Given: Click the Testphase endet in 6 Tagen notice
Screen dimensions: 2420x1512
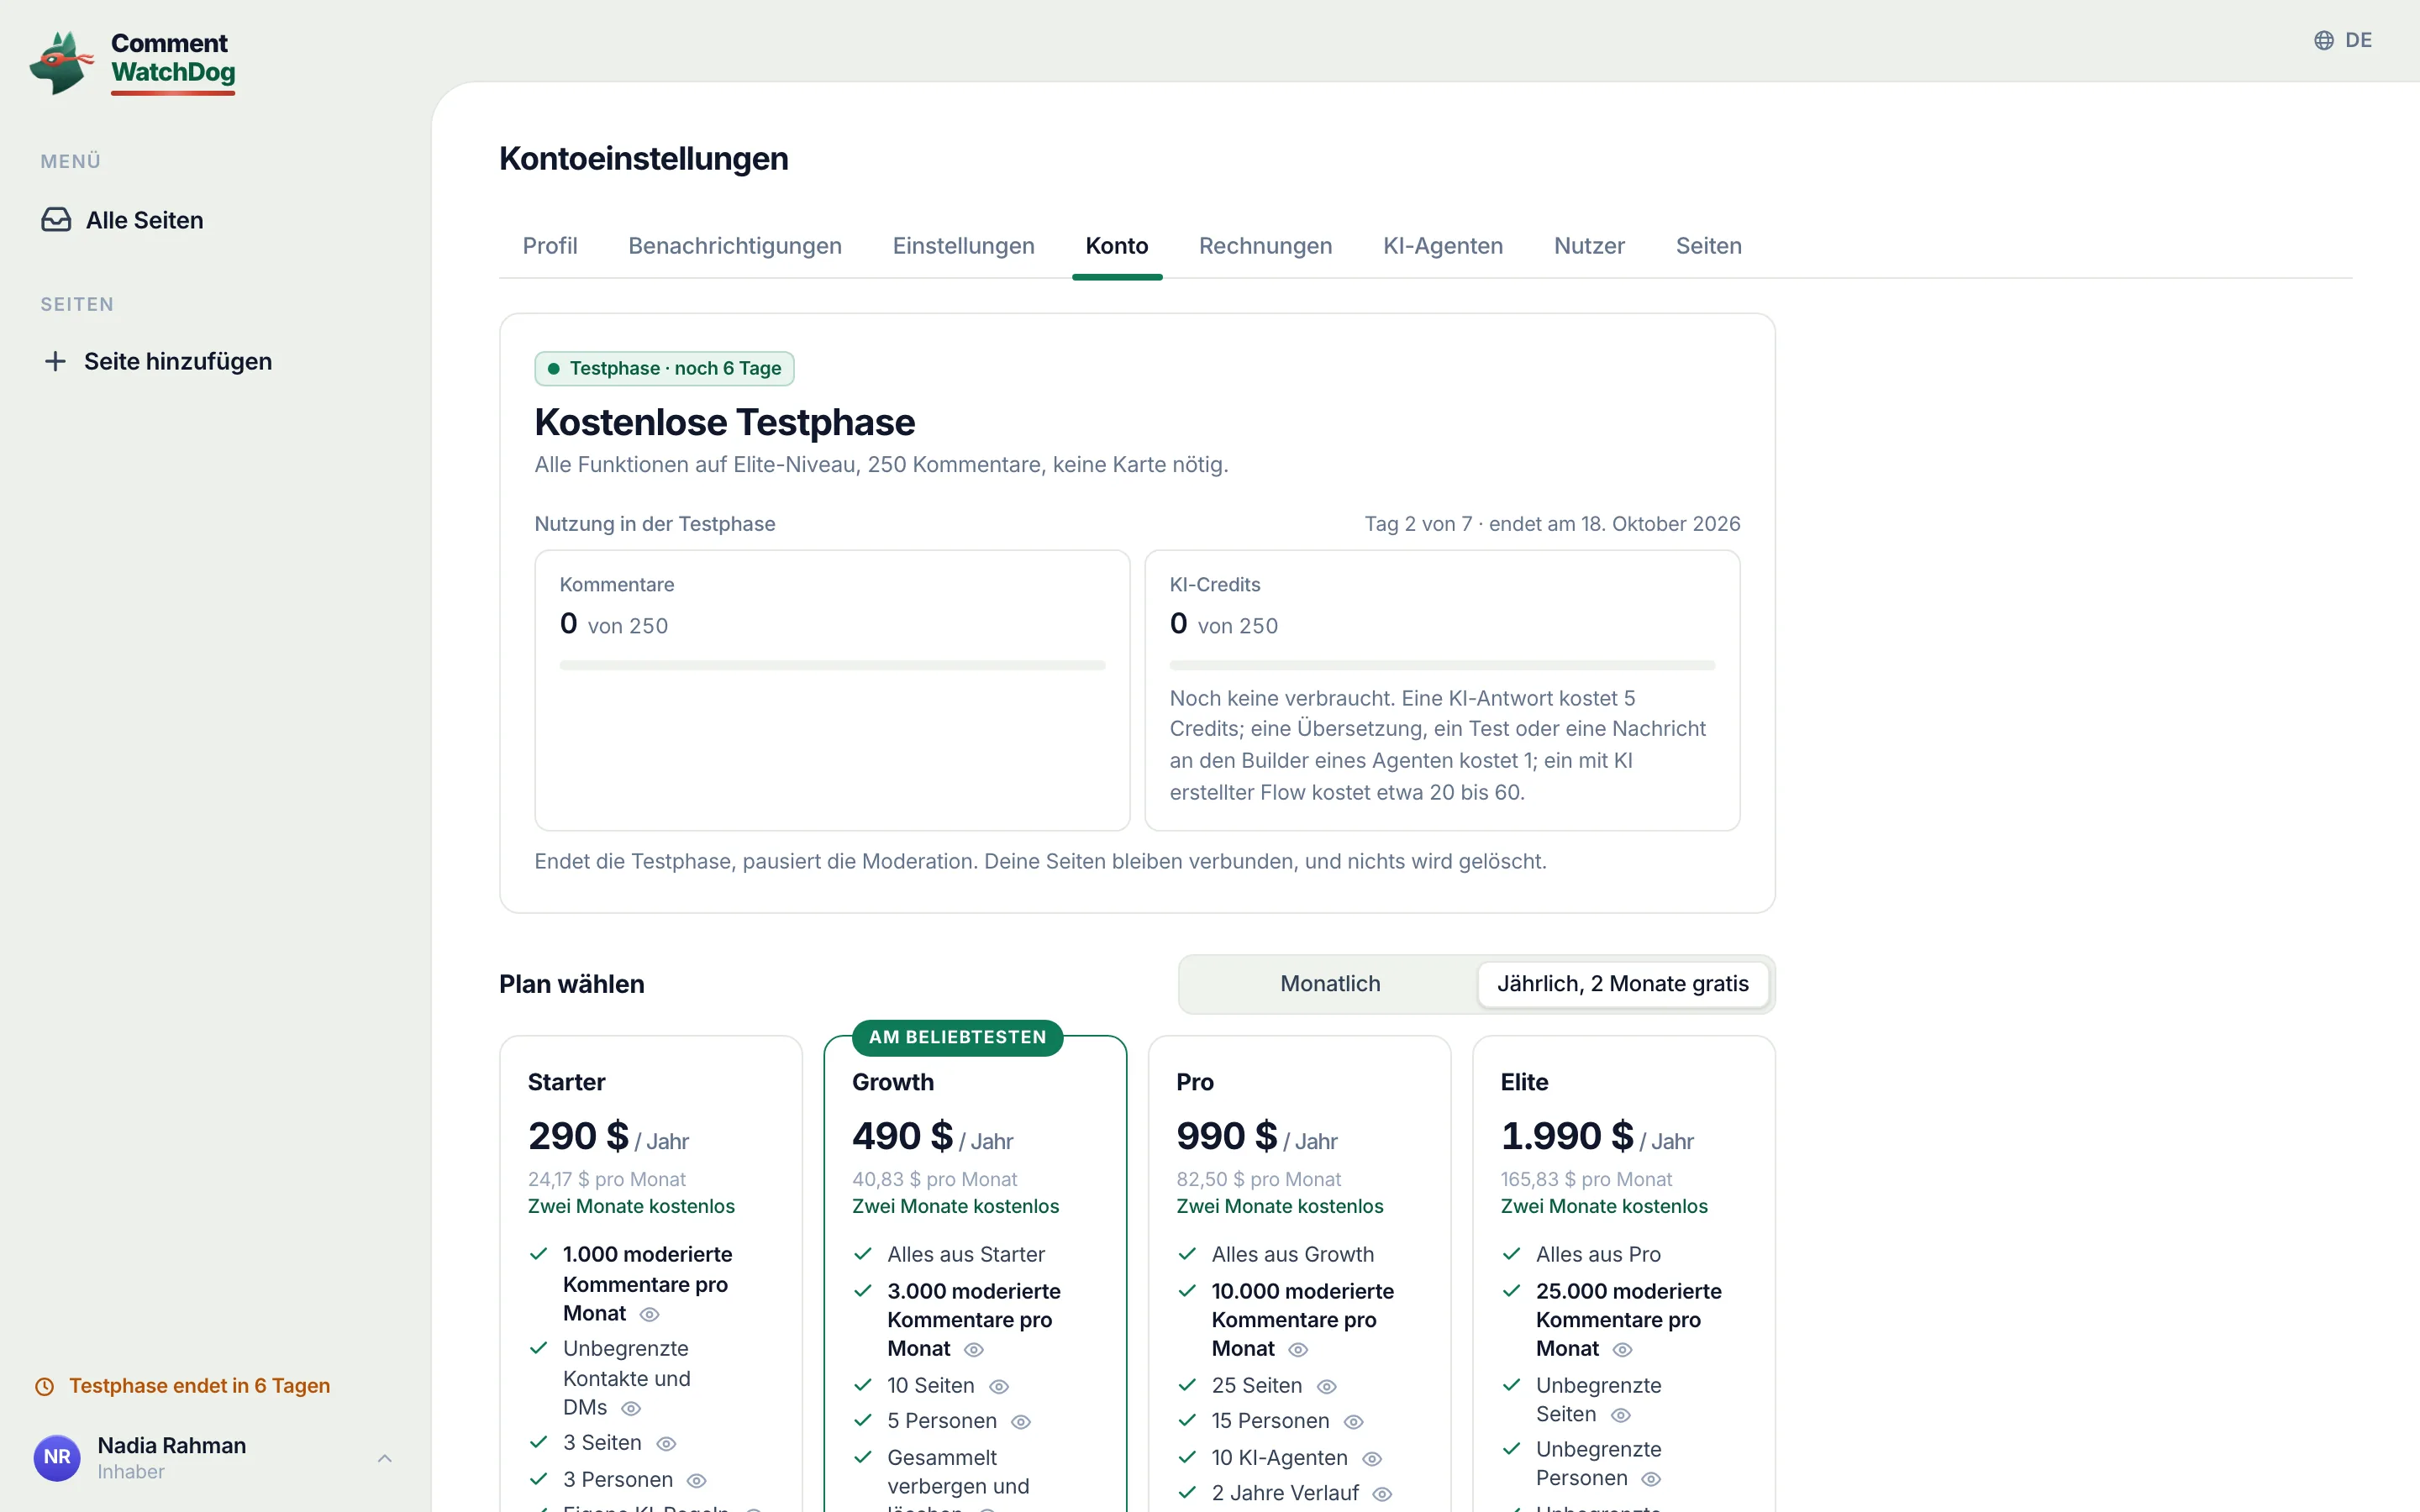Looking at the screenshot, I should click(x=183, y=1386).
